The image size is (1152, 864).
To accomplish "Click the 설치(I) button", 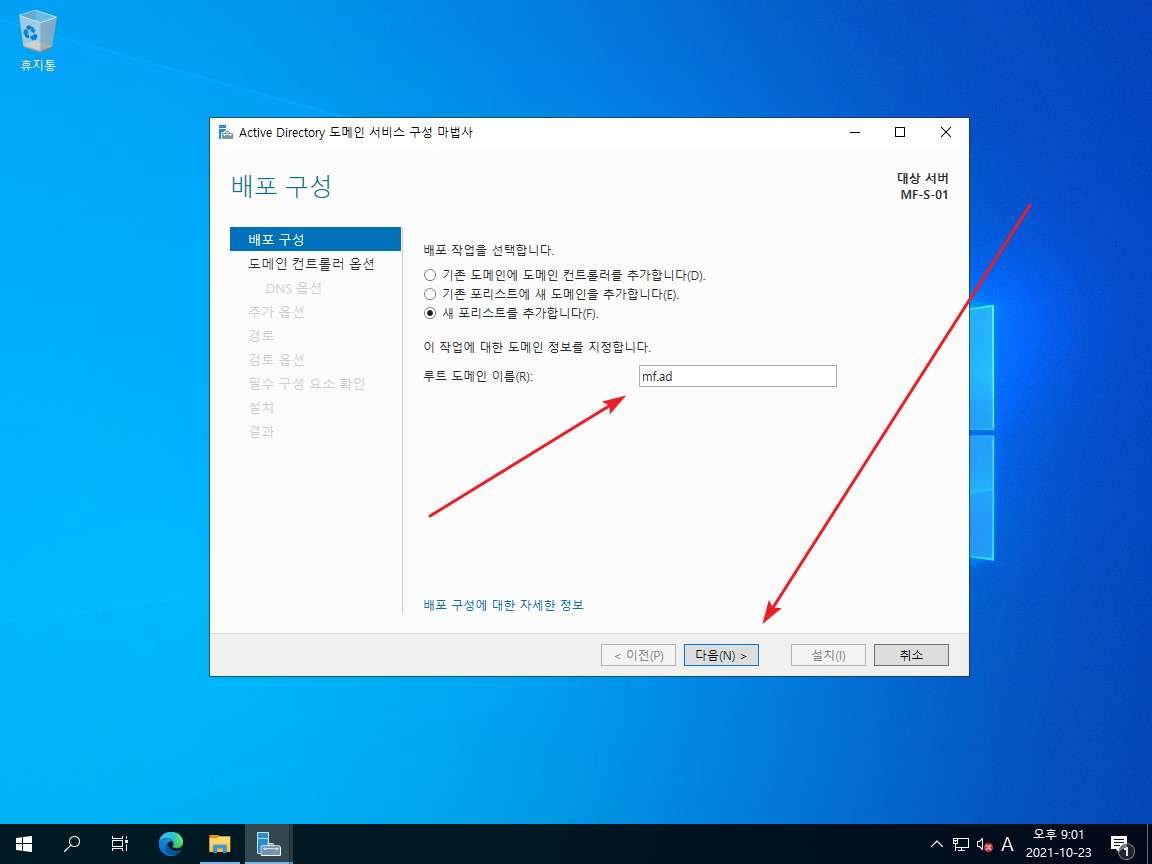I will (828, 655).
